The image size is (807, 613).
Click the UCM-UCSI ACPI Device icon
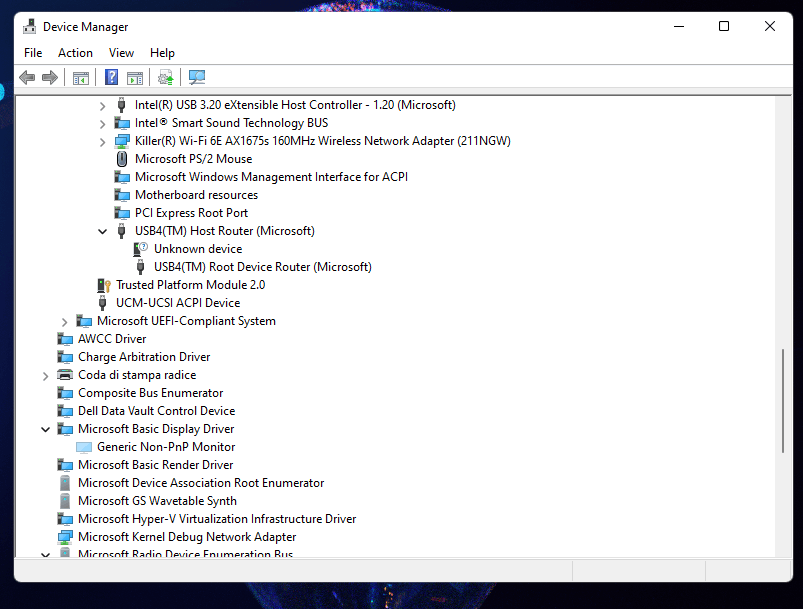point(102,303)
